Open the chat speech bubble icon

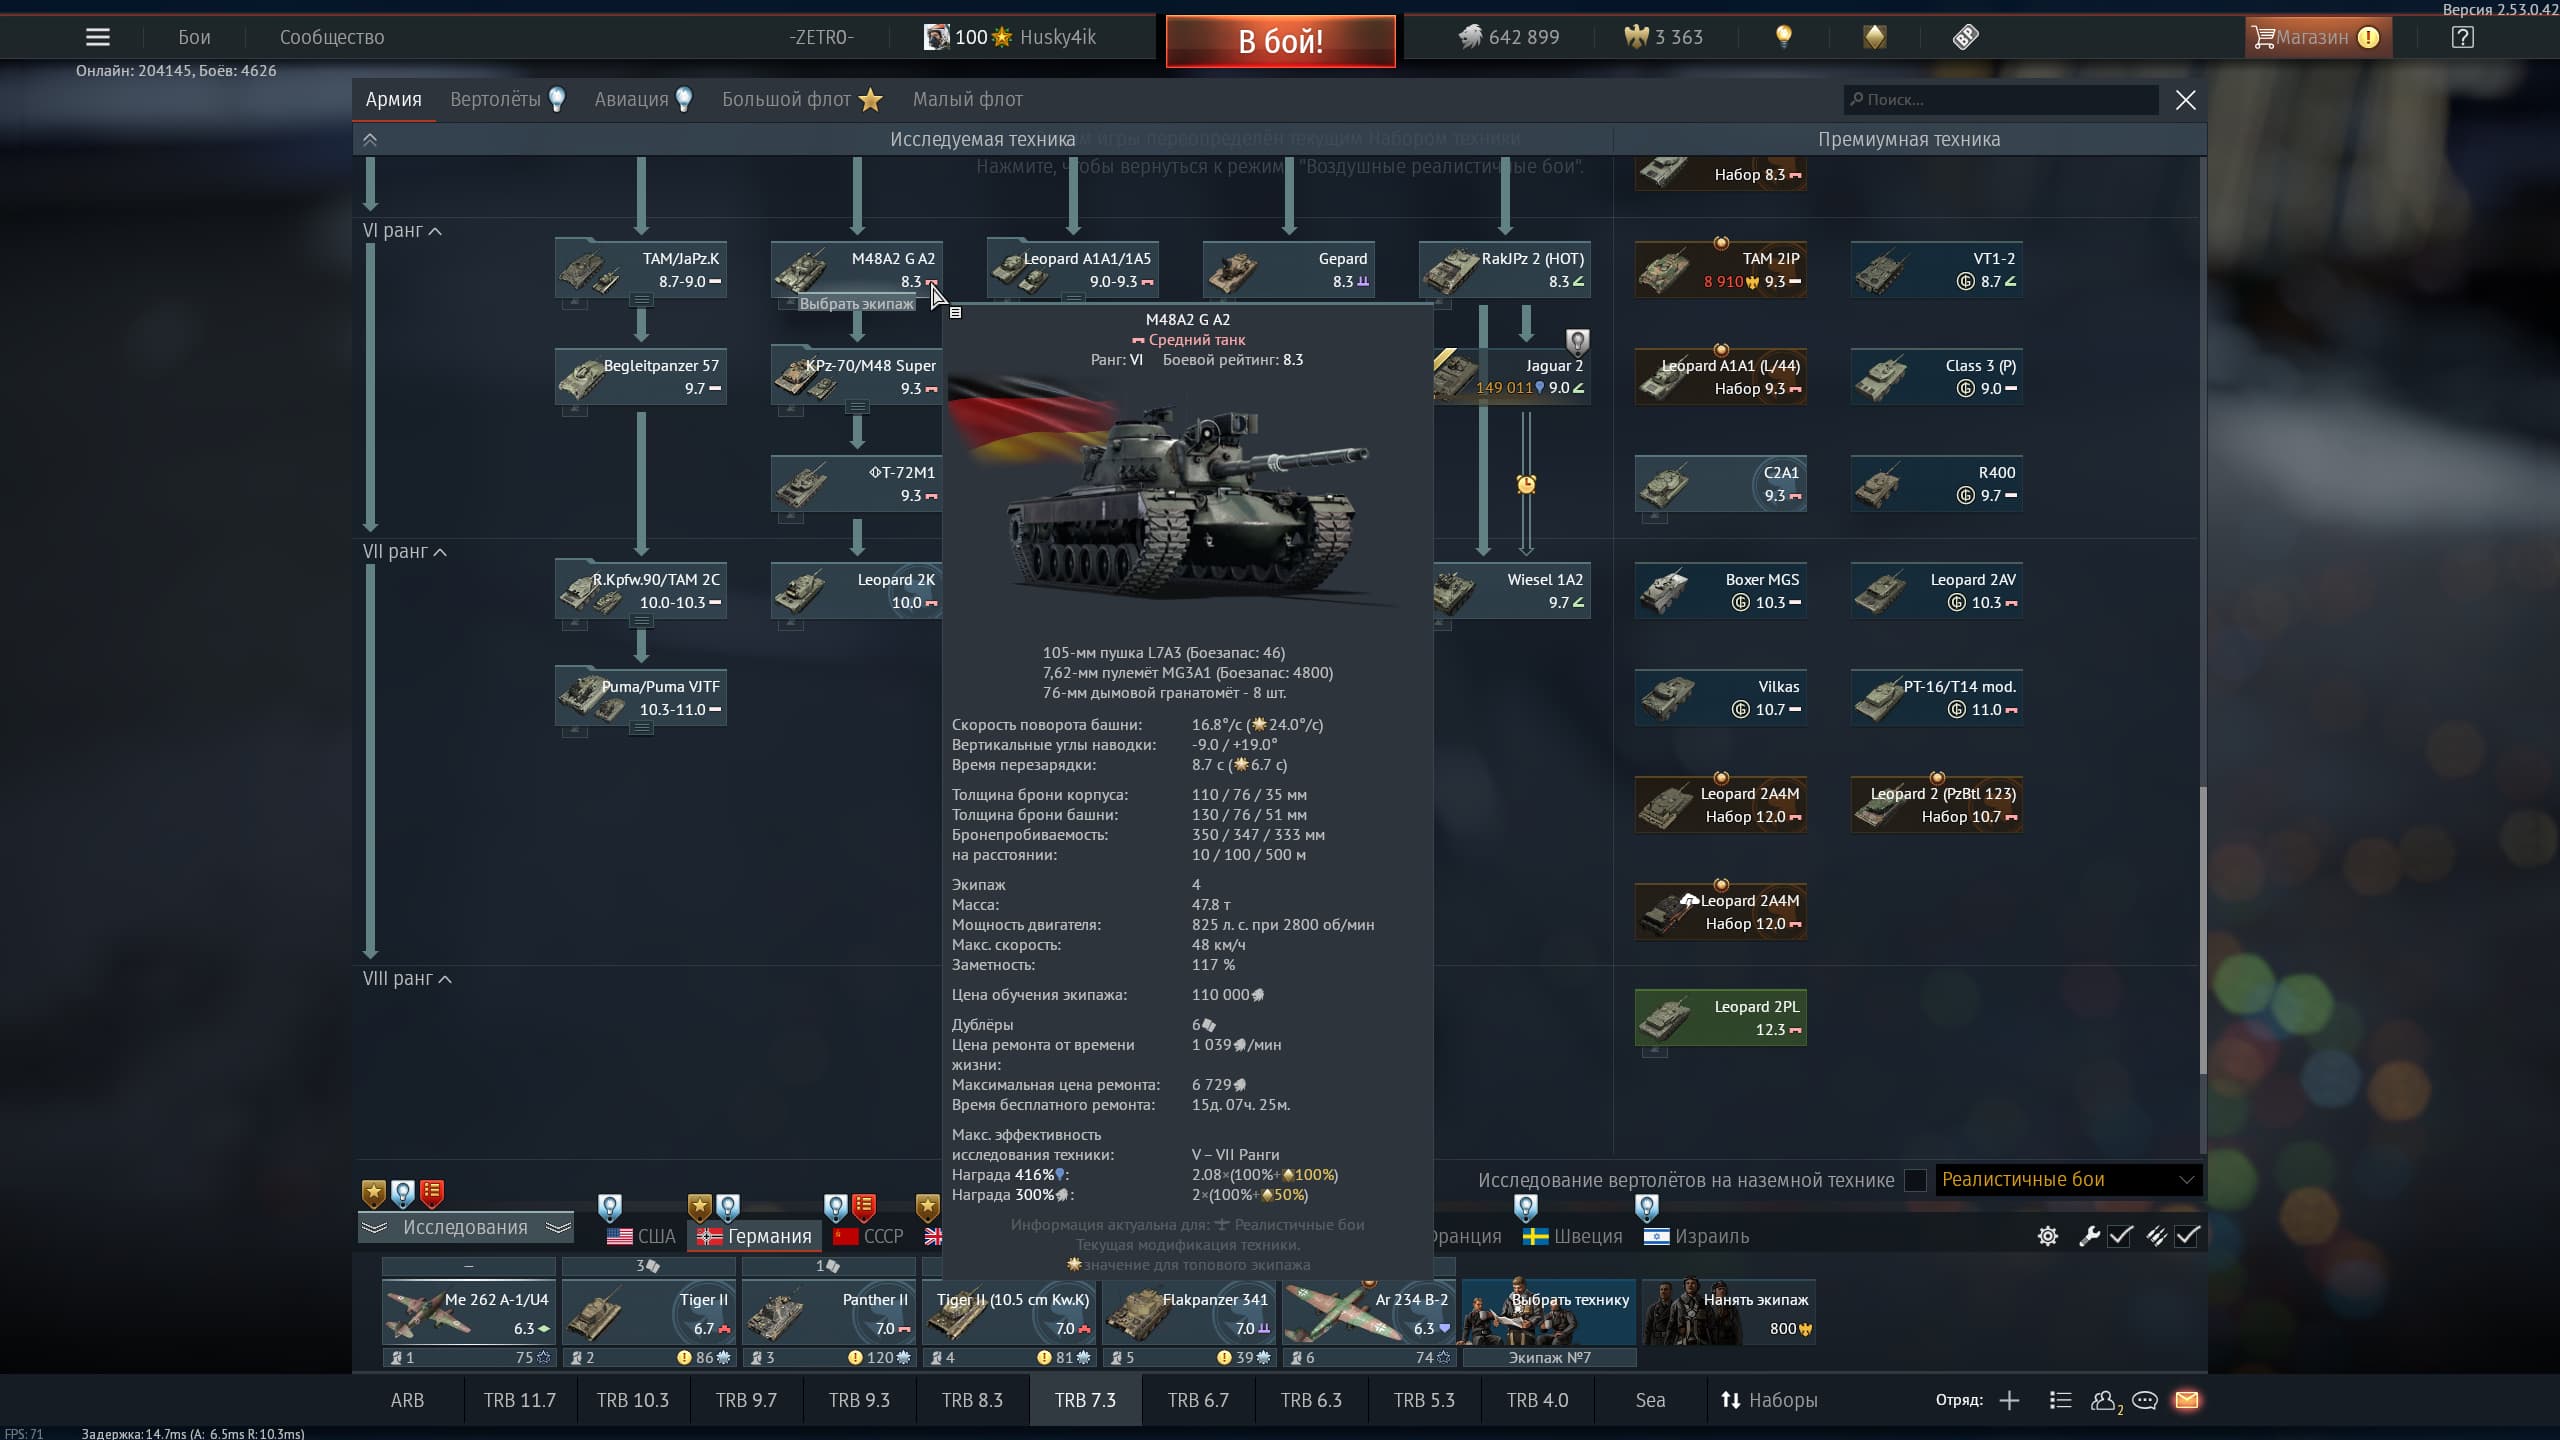click(2144, 1400)
